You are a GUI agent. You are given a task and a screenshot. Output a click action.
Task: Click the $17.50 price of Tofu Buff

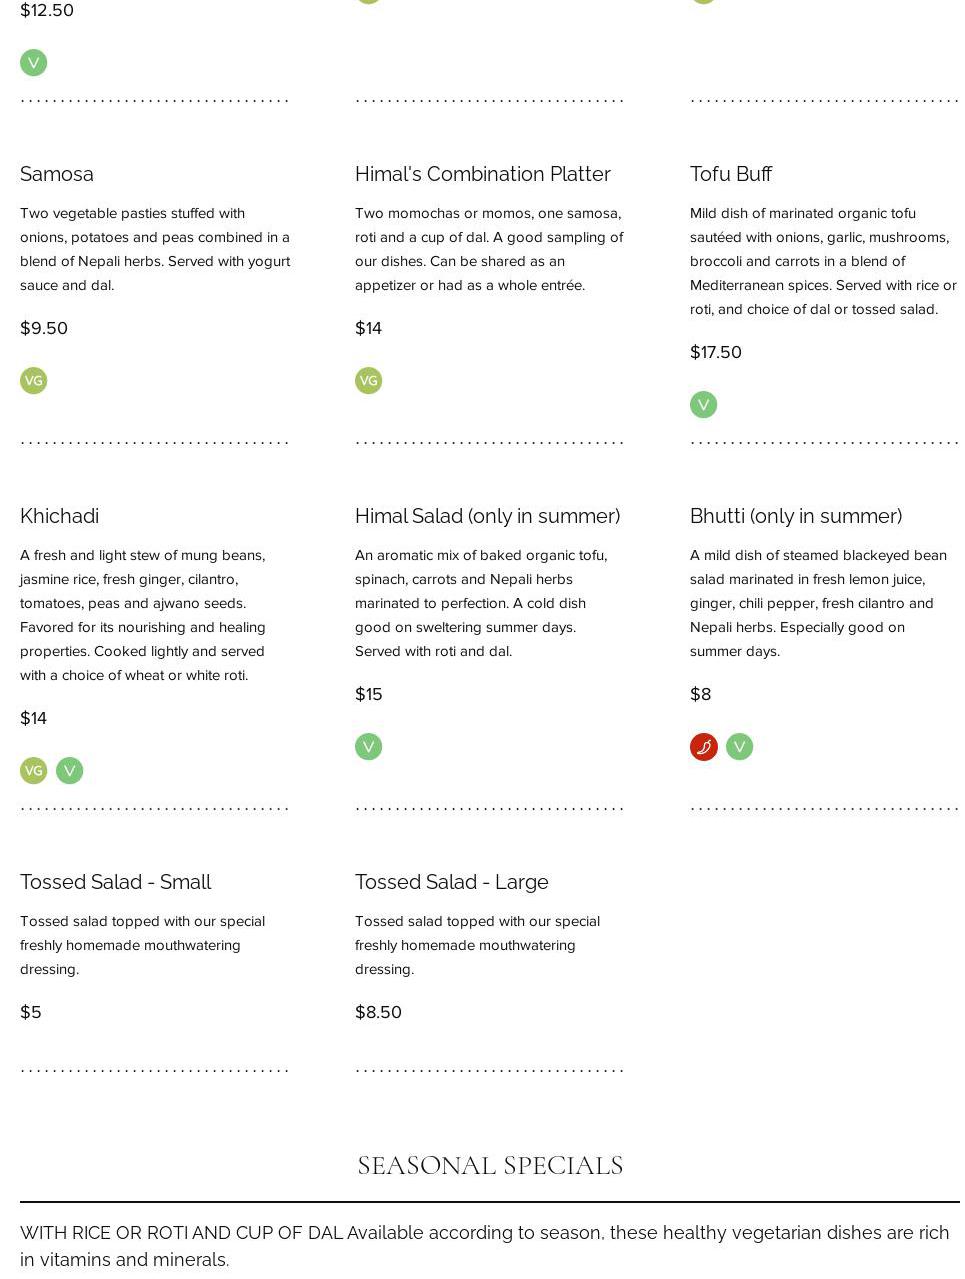(715, 352)
